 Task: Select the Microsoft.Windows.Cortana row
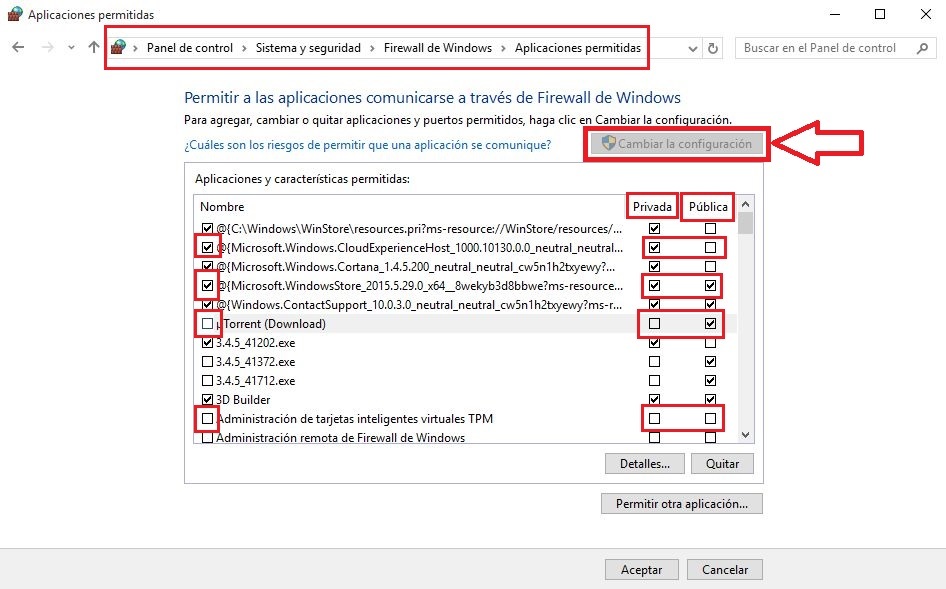tap(465, 267)
